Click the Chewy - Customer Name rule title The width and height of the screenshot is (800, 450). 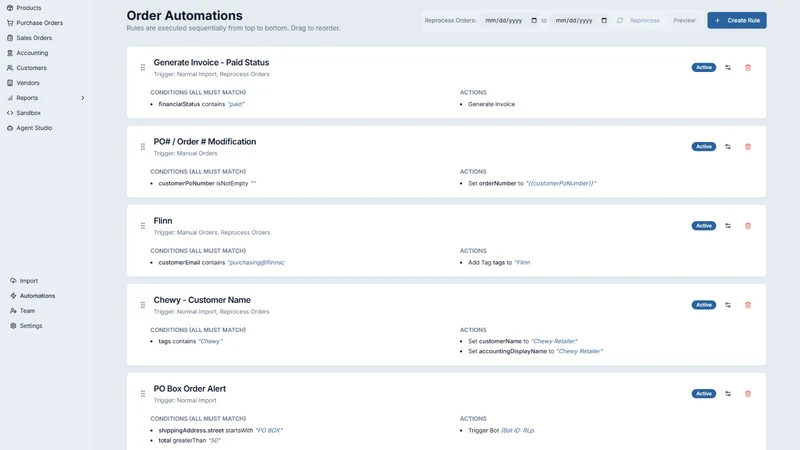[x=202, y=300]
